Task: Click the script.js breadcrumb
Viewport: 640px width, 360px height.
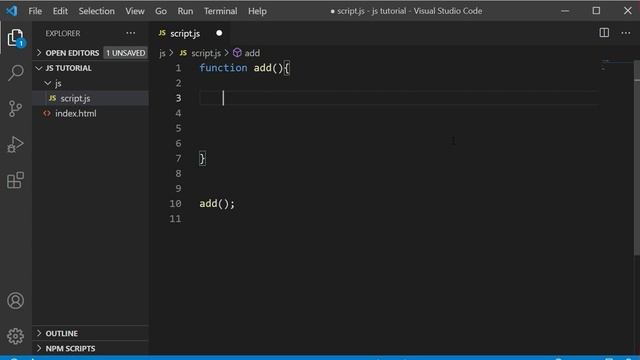Action: click(x=206, y=53)
